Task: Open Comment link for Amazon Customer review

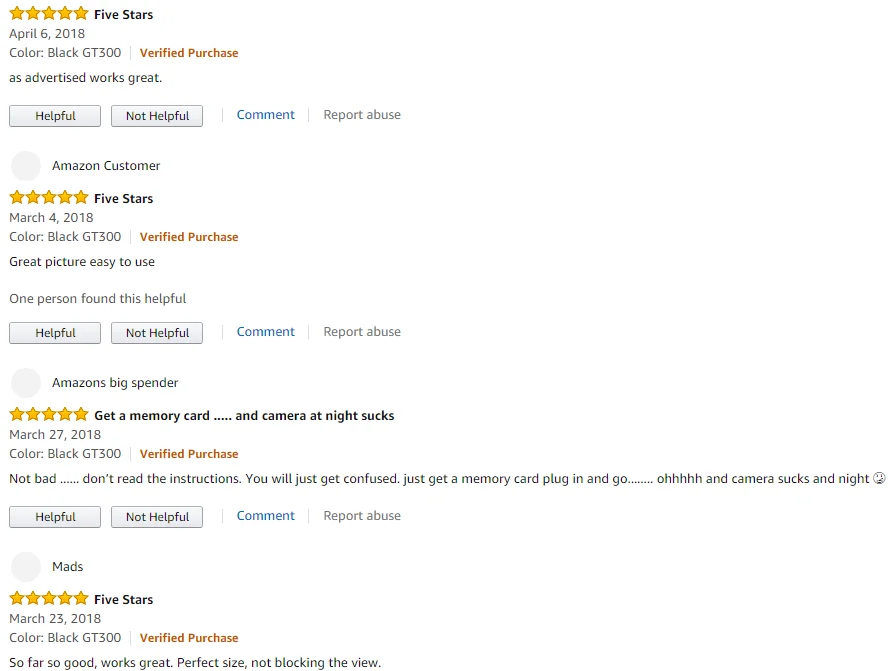Action: click(265, 332)
